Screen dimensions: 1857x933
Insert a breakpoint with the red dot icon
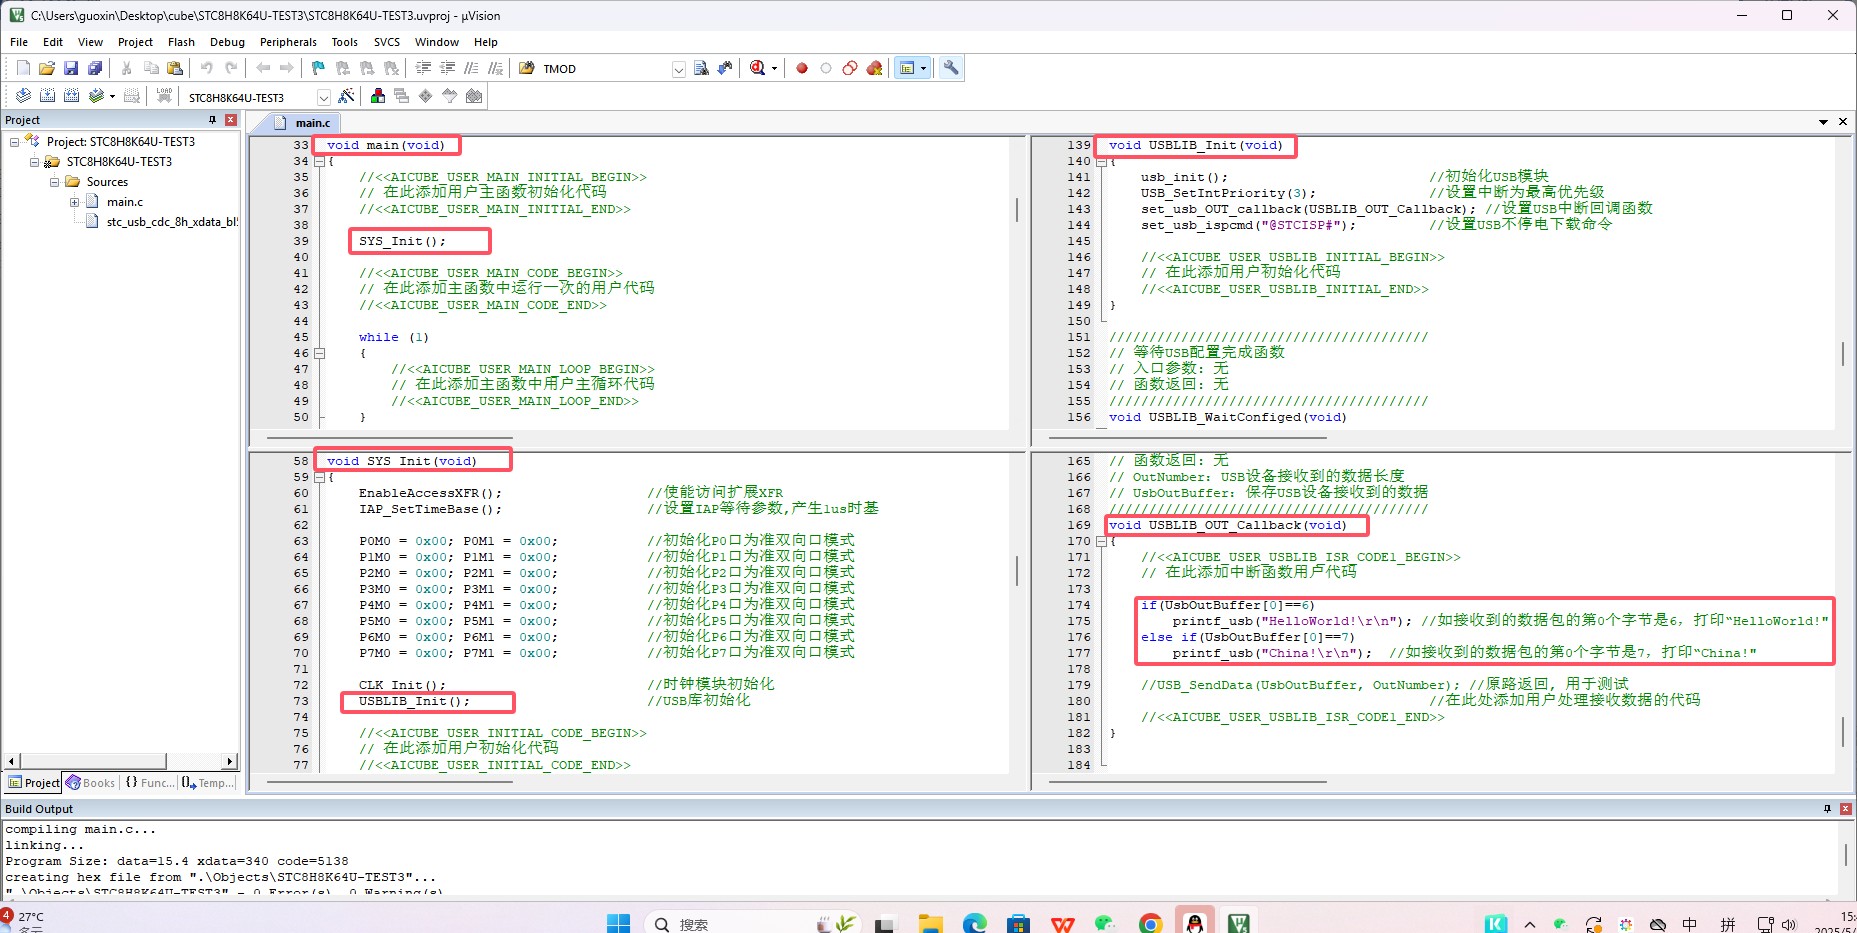pos(802,68)
